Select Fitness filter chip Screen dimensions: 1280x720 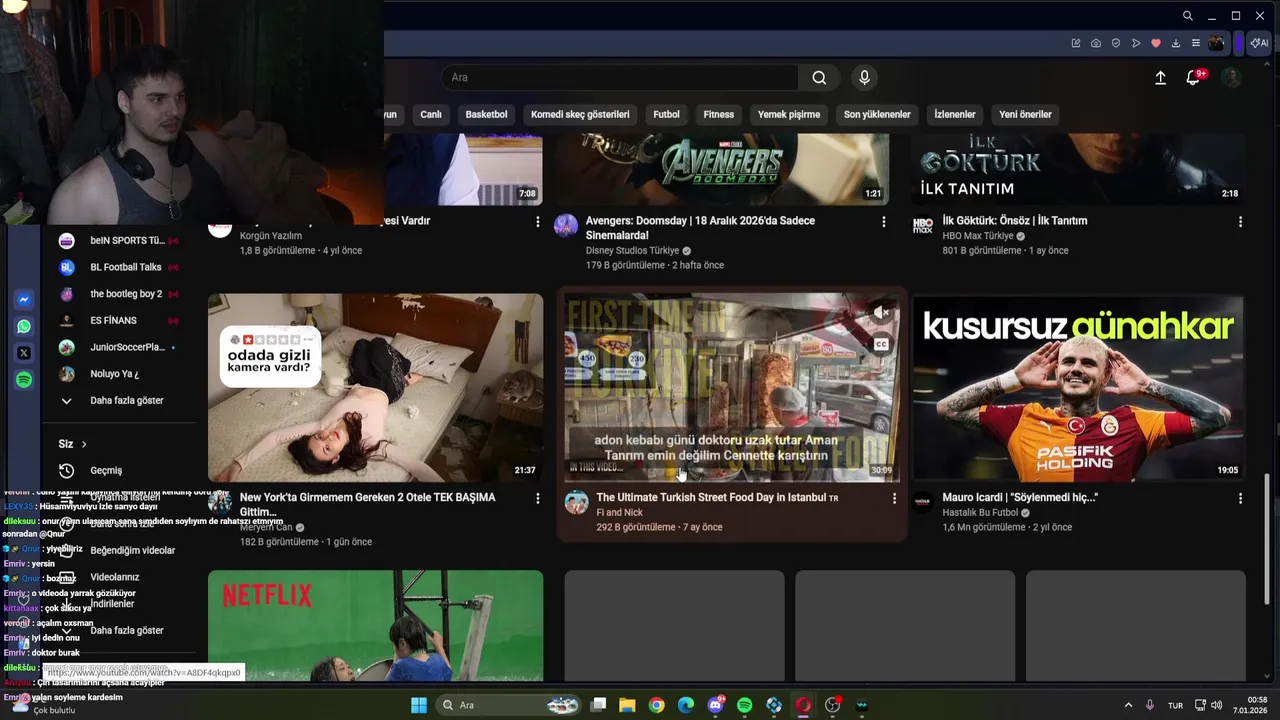point(718,114)
